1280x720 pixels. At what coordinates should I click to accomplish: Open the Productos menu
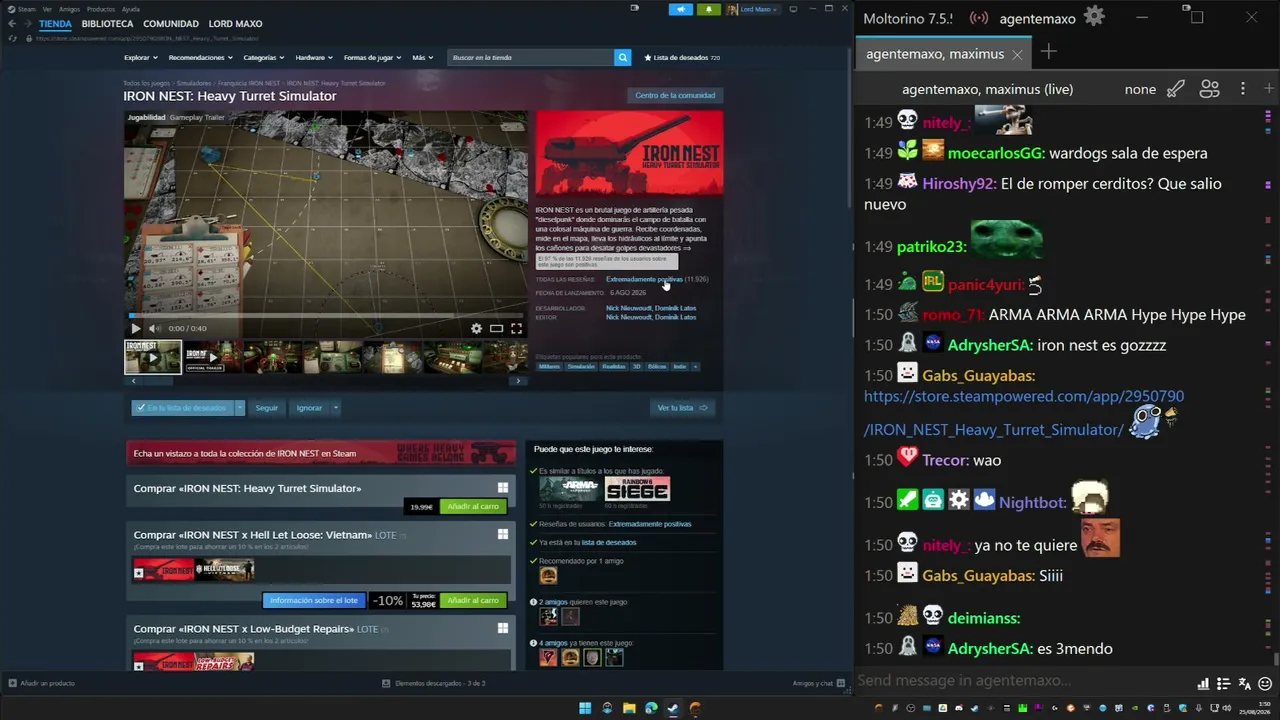[x=101, y=9]
